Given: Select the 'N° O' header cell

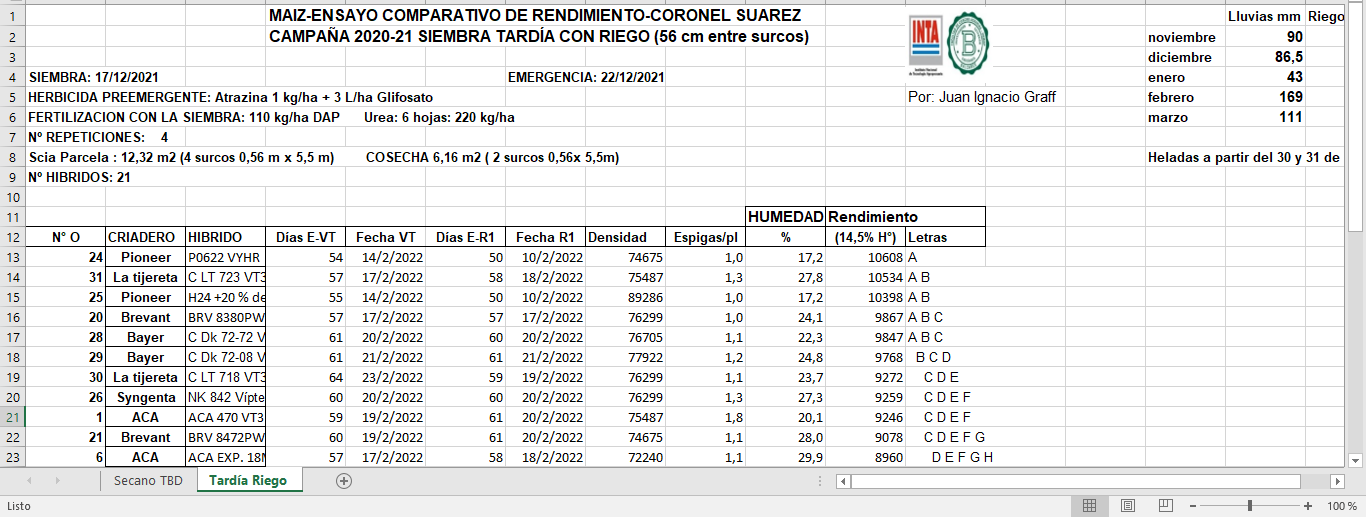Looking at the screenshot, I should [x=66, y=237].
